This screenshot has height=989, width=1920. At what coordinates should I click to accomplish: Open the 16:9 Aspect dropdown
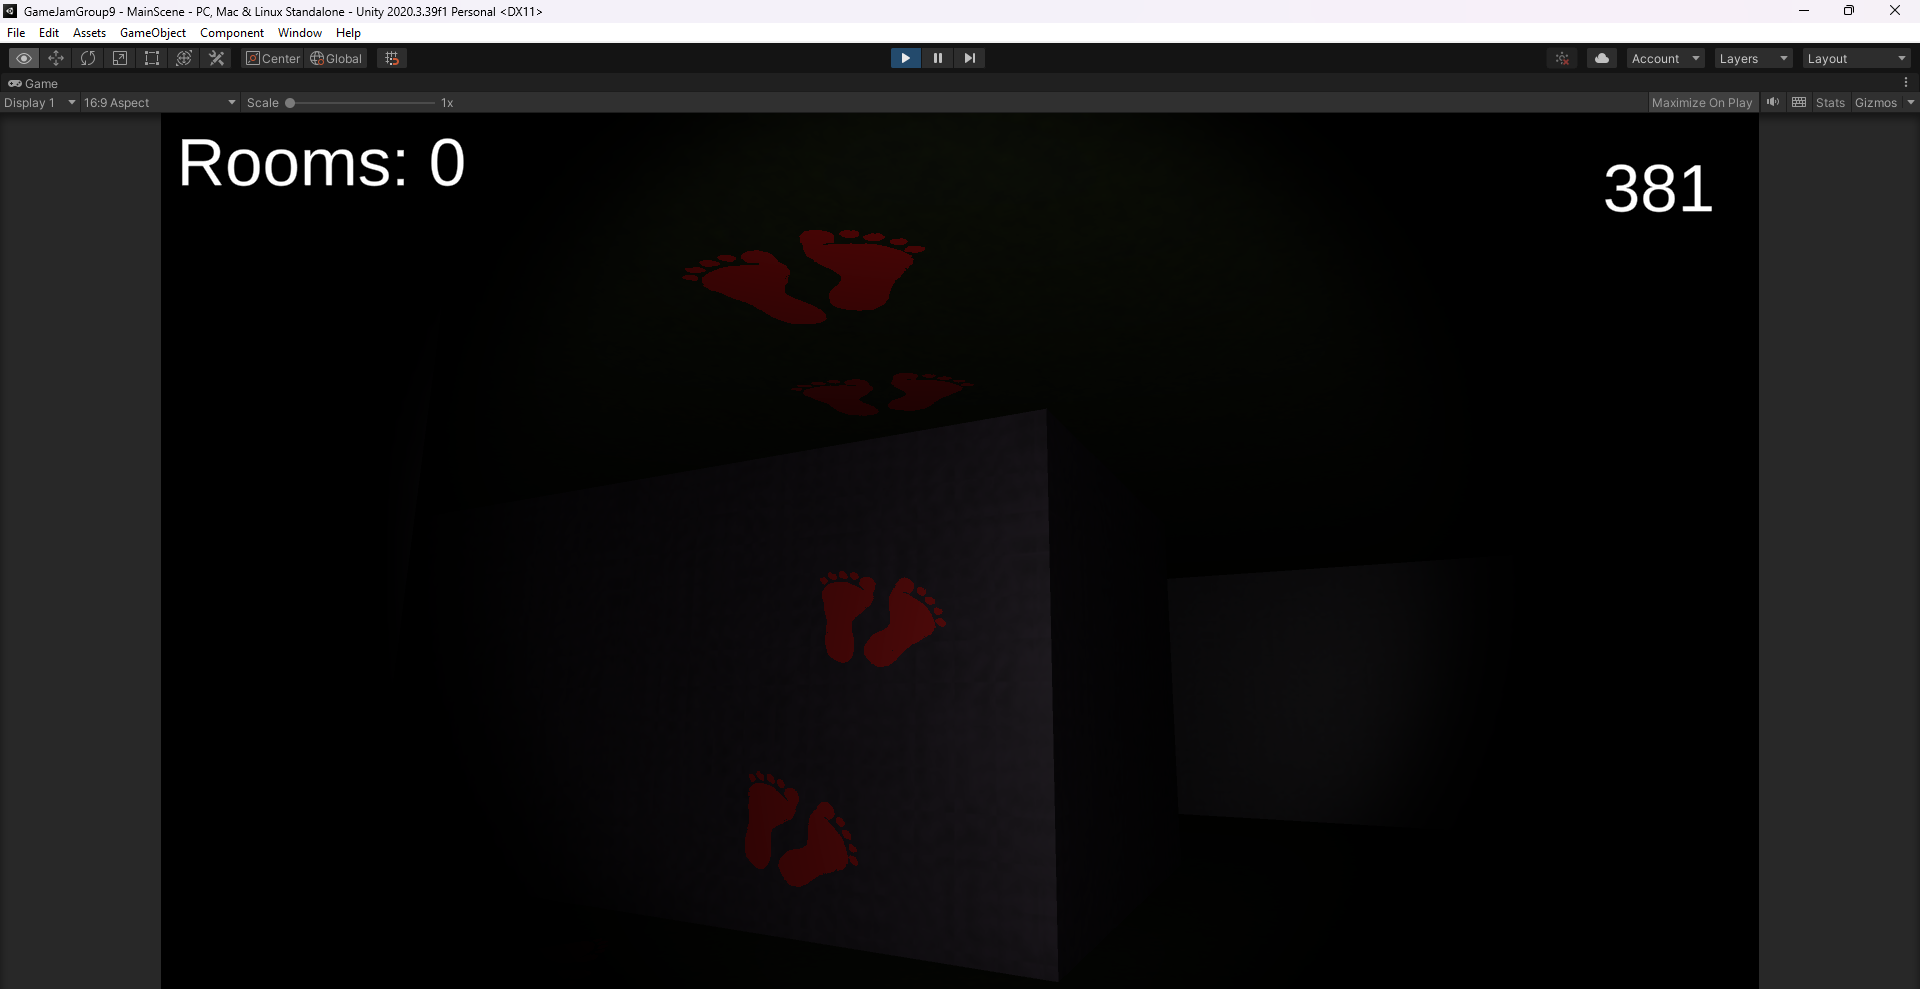coord(159,102)
